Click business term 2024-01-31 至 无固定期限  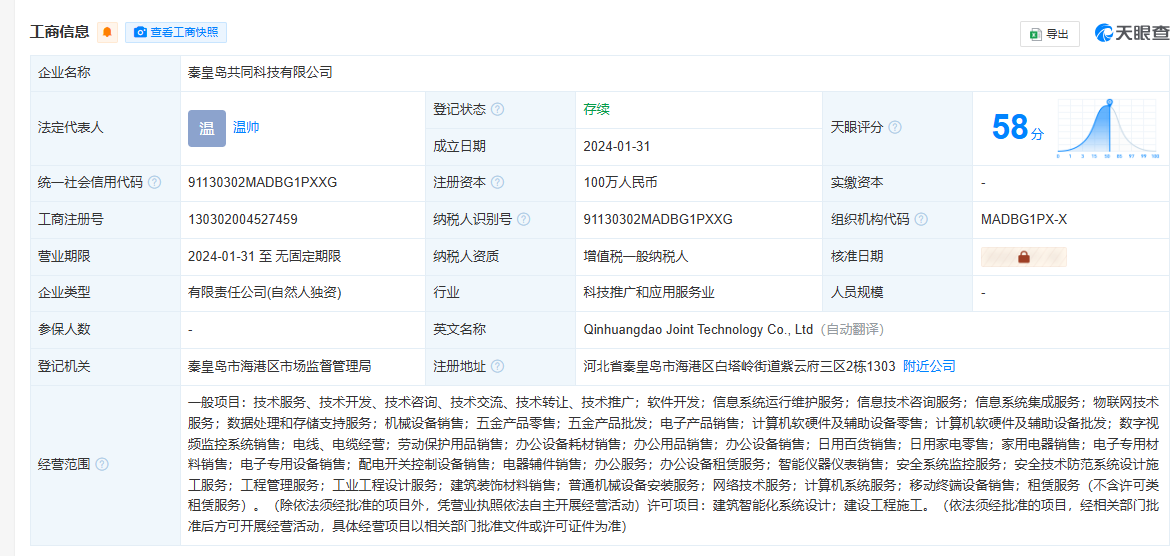coord(265,256)
